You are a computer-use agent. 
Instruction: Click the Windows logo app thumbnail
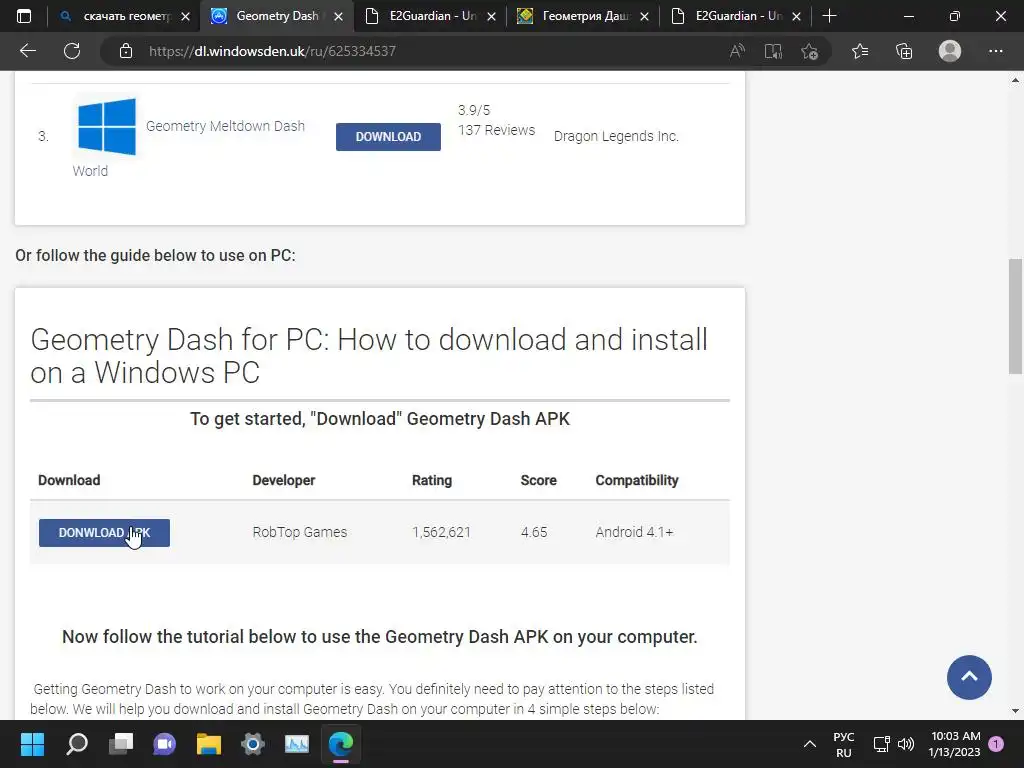[107, 127]
